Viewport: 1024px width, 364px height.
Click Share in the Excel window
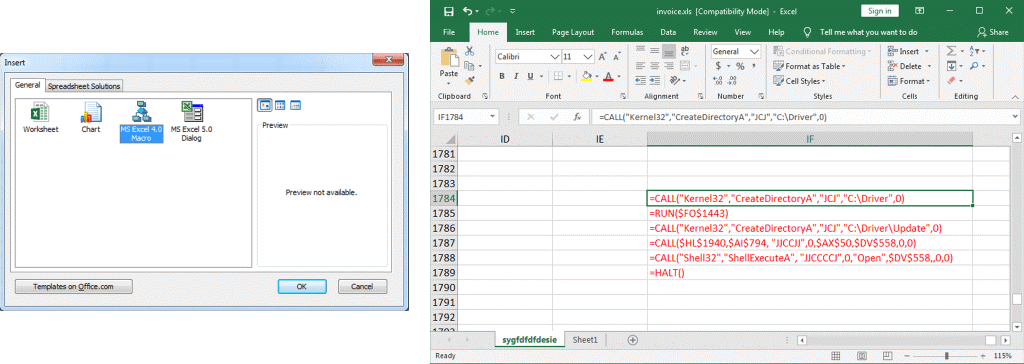click(993, 32)
